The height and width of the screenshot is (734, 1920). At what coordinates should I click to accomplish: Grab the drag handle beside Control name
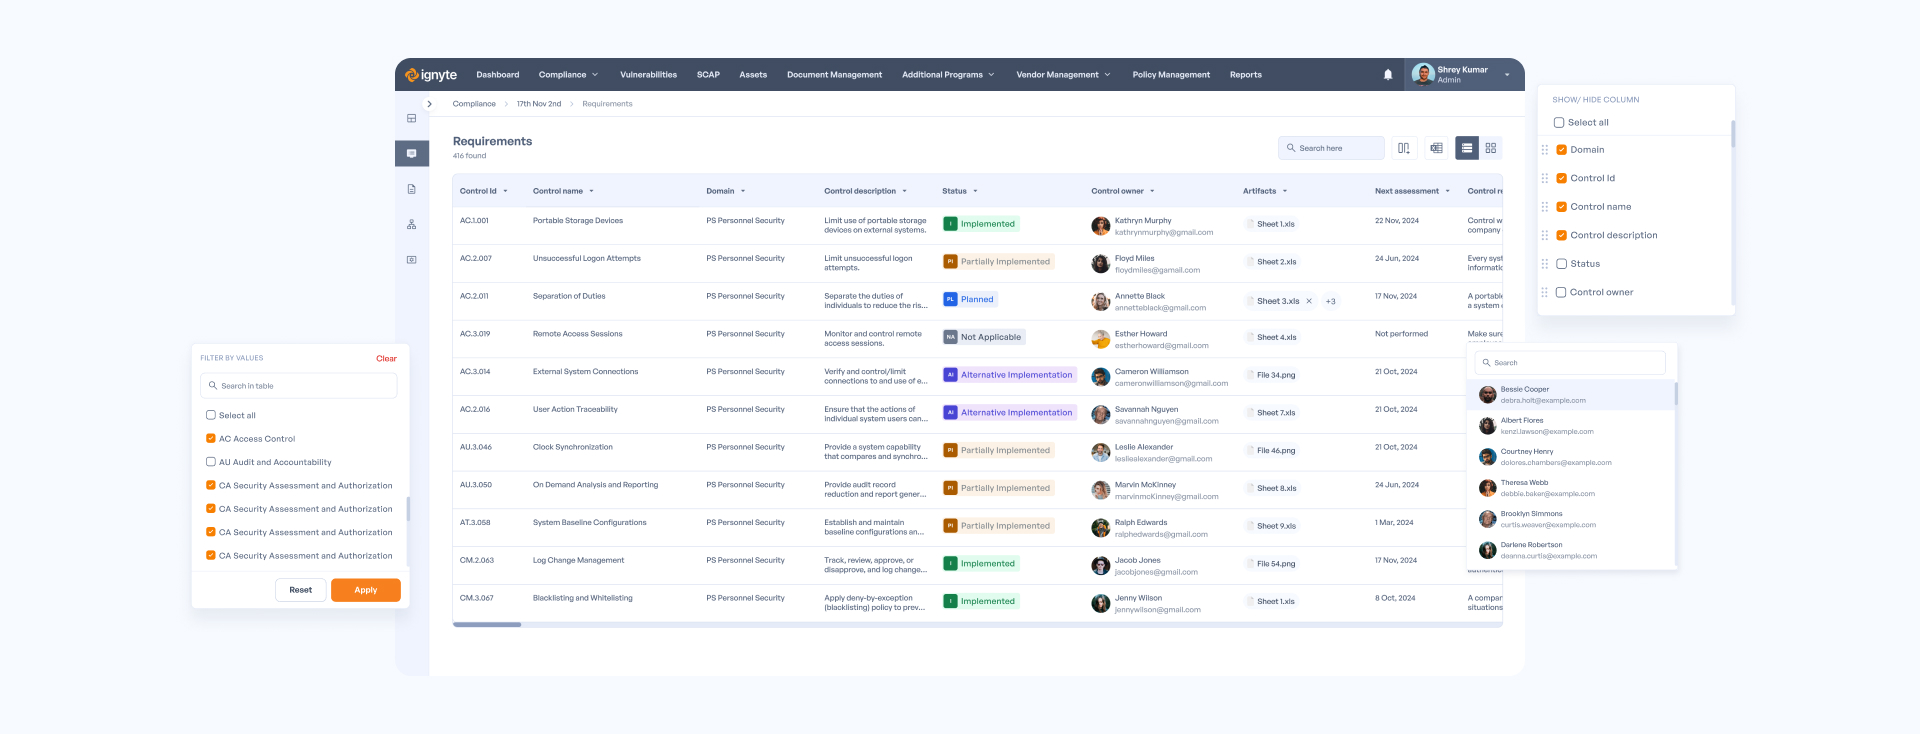pyautogui.click(x=1545, y=207)
